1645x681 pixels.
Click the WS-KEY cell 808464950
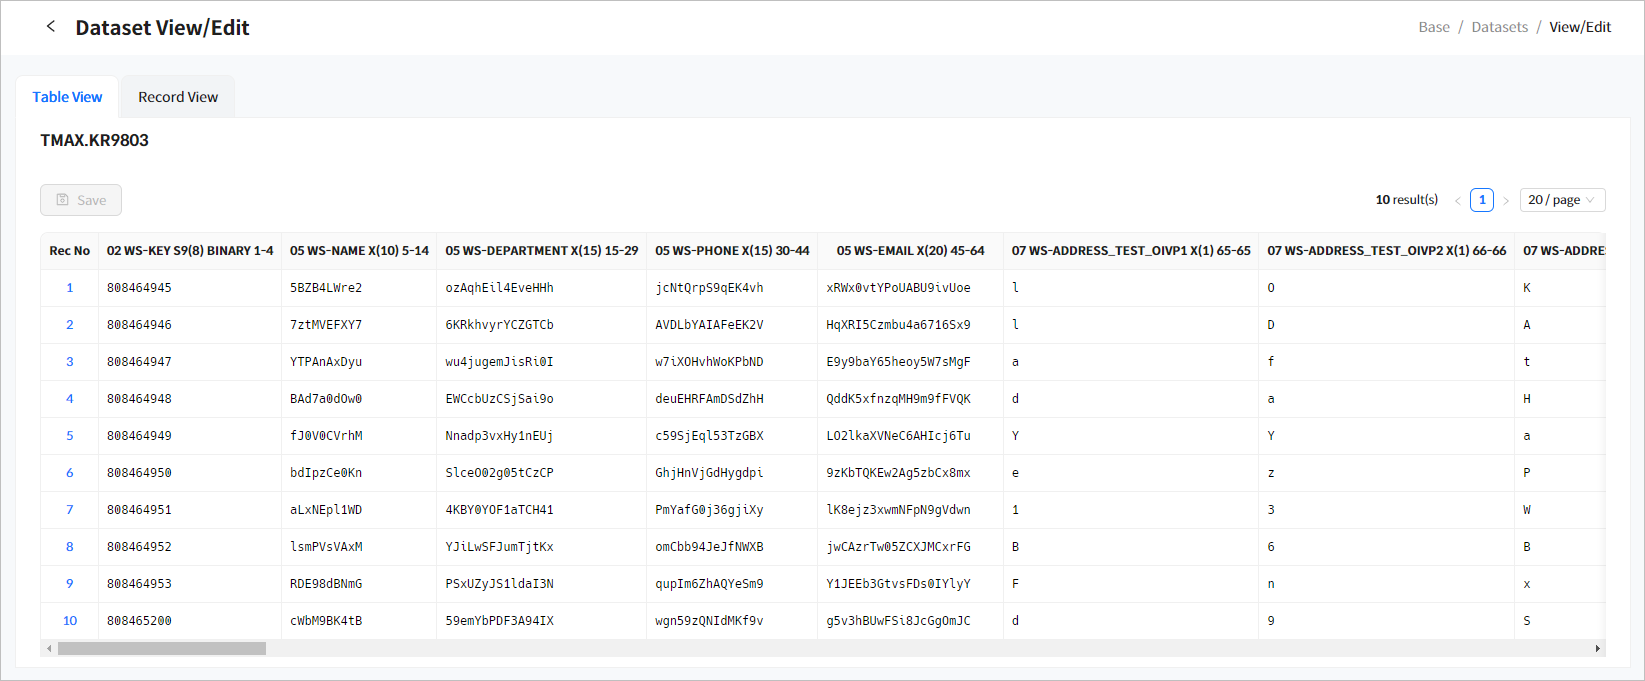[x=139, y=473]
